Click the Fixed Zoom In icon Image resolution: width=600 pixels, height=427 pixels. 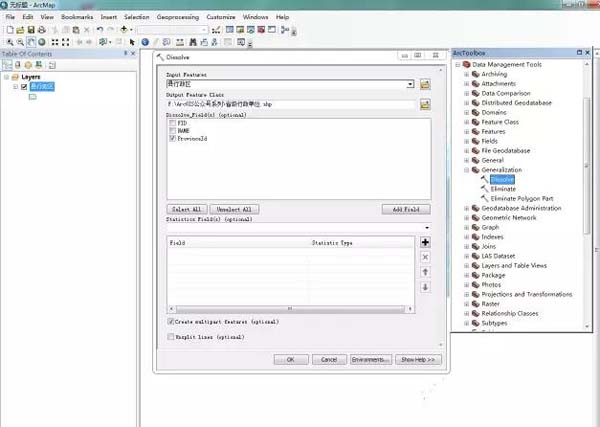pyautogui.click(x=55, y=42)
